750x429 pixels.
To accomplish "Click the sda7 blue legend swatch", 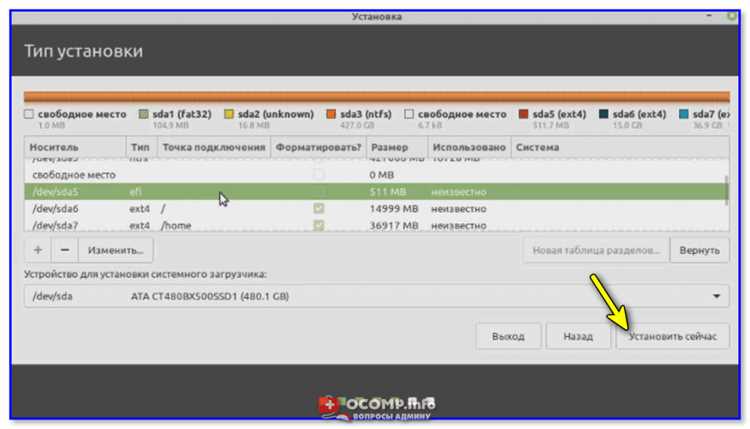I will point(684,114).
